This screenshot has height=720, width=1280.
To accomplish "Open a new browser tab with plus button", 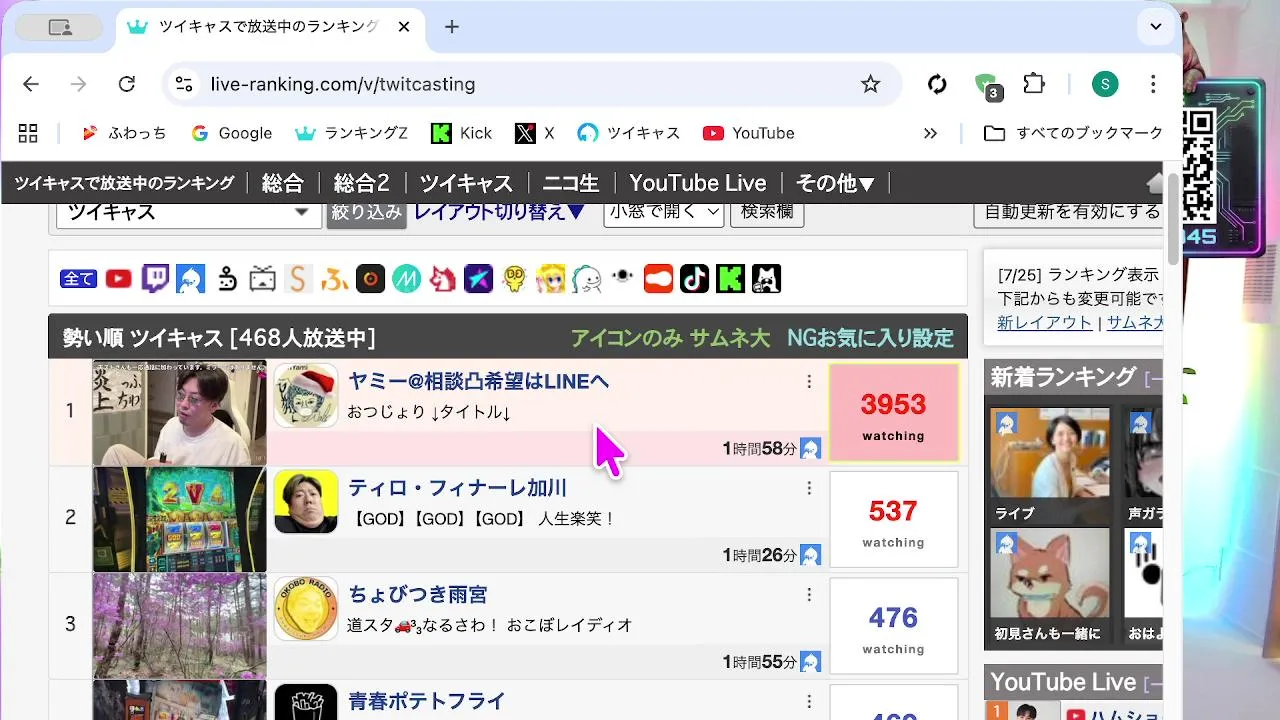I will tap(452, 27).
